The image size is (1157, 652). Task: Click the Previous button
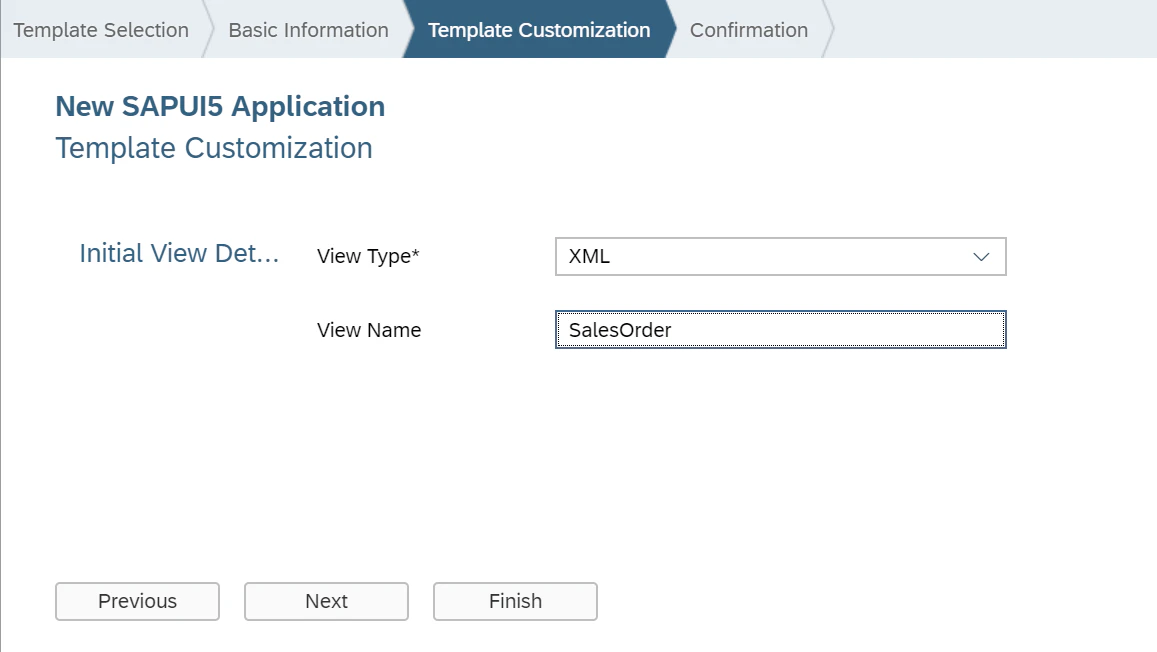coord(137,601)
